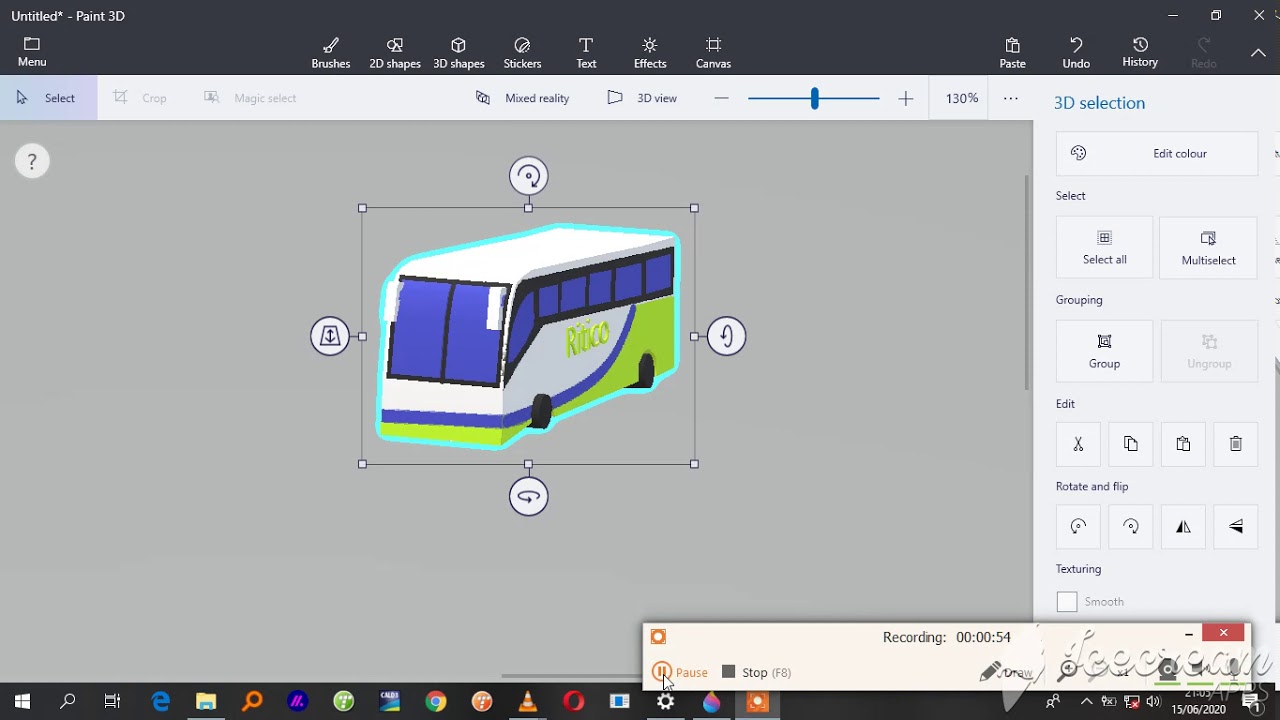
Task: Rotate the object left
Action: point(1078,527)
